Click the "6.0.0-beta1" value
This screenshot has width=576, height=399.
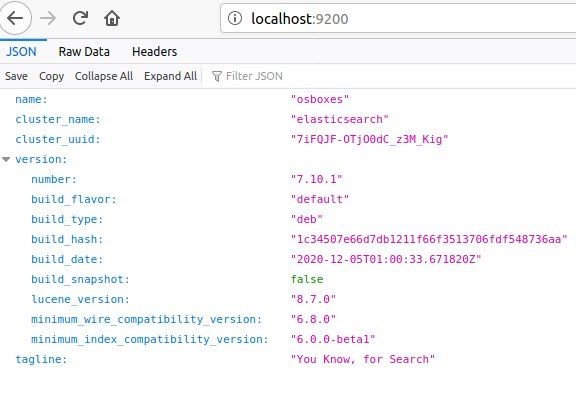click(333, 339)
